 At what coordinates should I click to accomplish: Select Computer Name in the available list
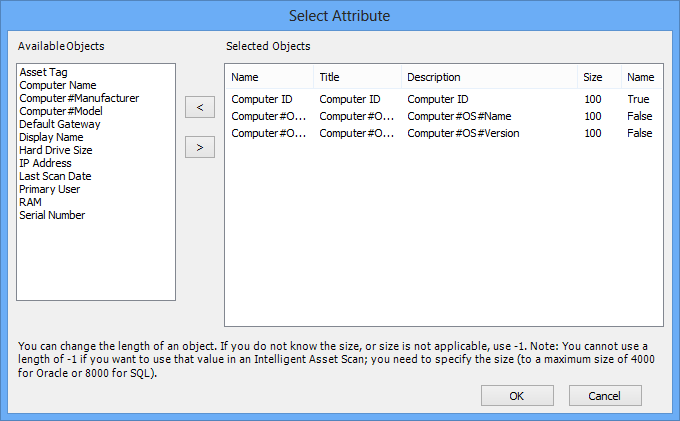[58, 85]
